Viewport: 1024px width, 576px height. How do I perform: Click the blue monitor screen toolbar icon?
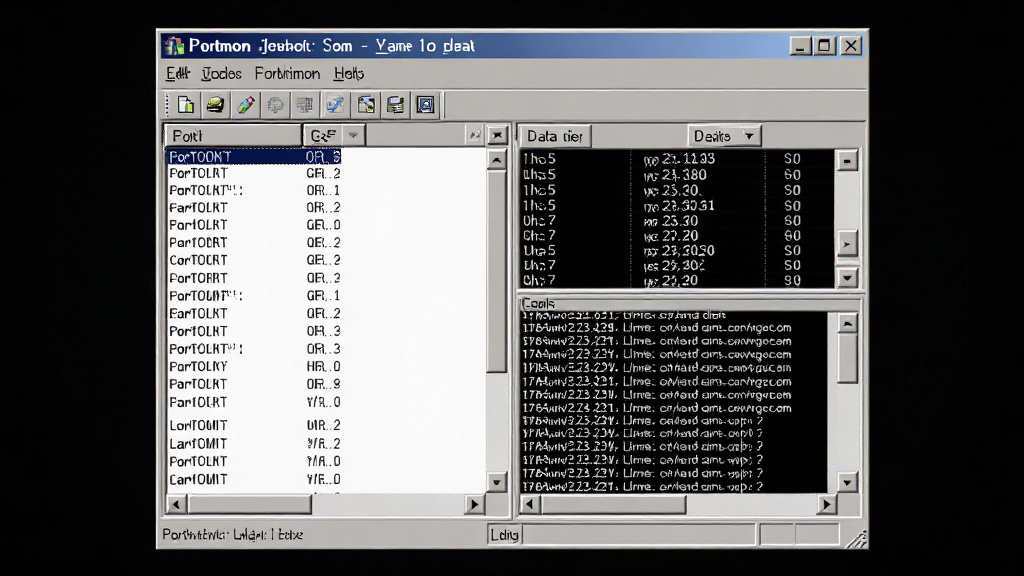(425, 104)
